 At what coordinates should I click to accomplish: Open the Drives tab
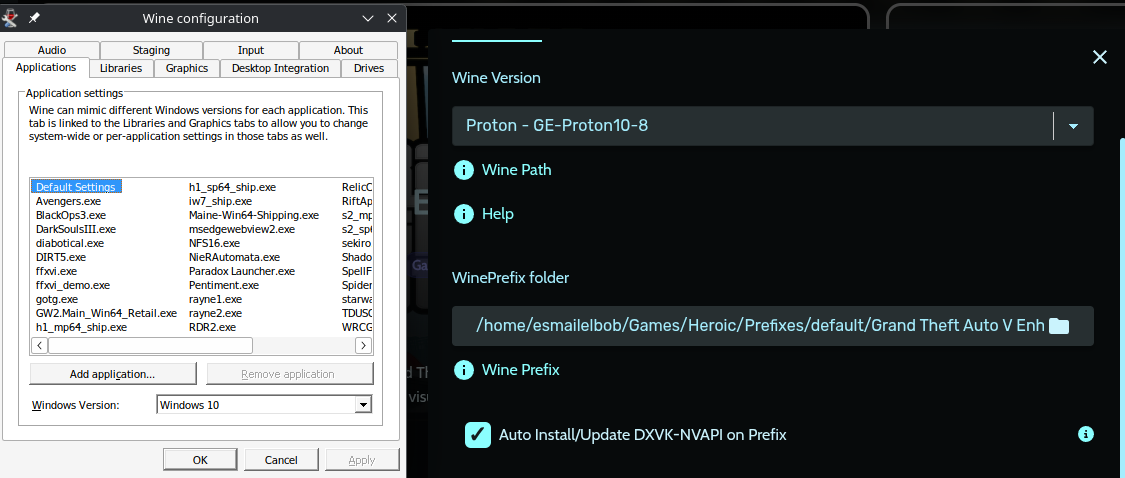tap(369, 68)
